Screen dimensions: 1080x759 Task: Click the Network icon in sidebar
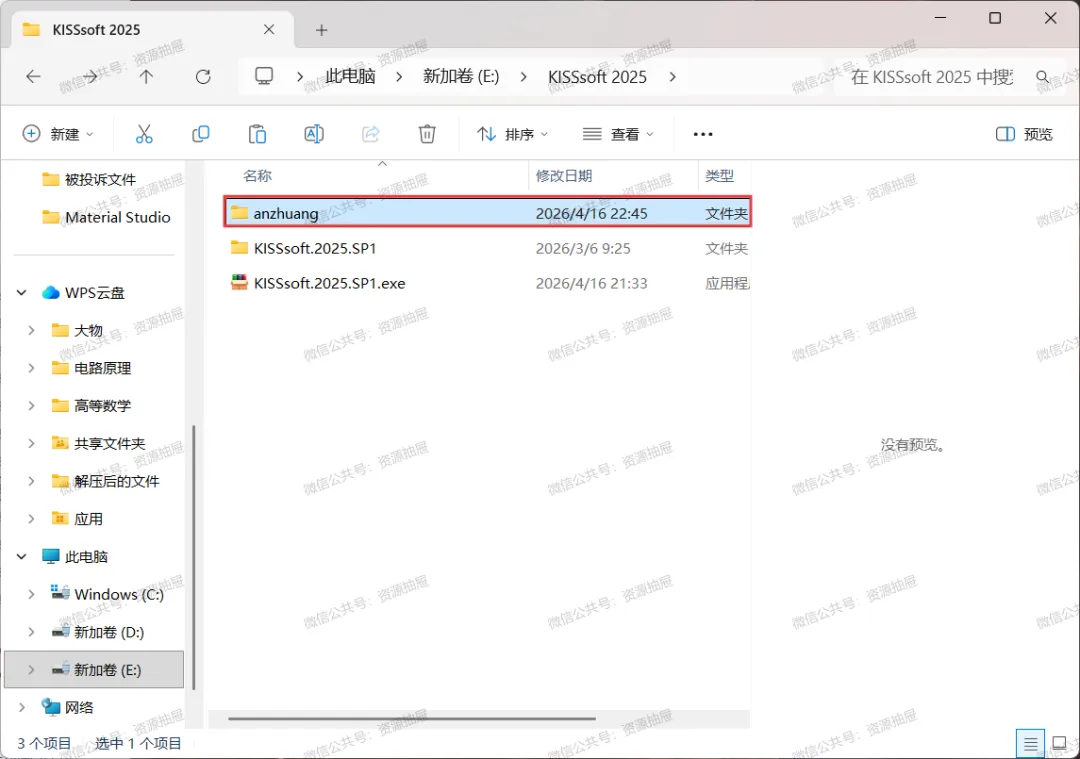(x=50, y=707)
